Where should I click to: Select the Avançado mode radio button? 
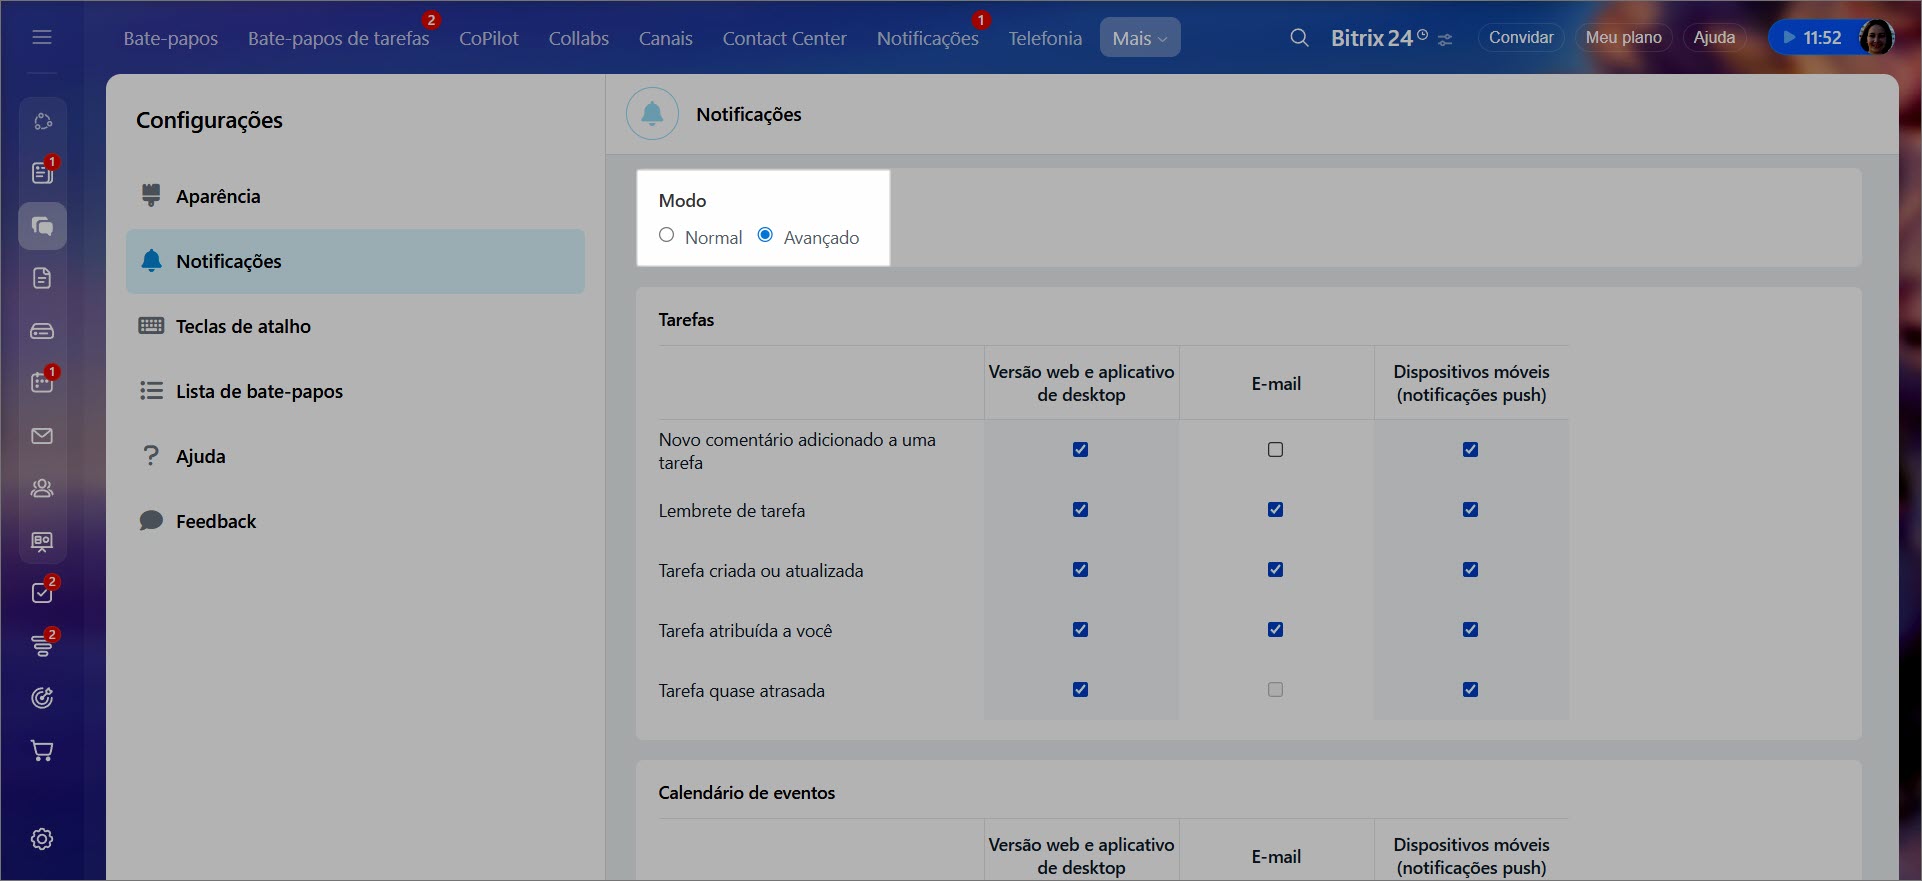766,235
